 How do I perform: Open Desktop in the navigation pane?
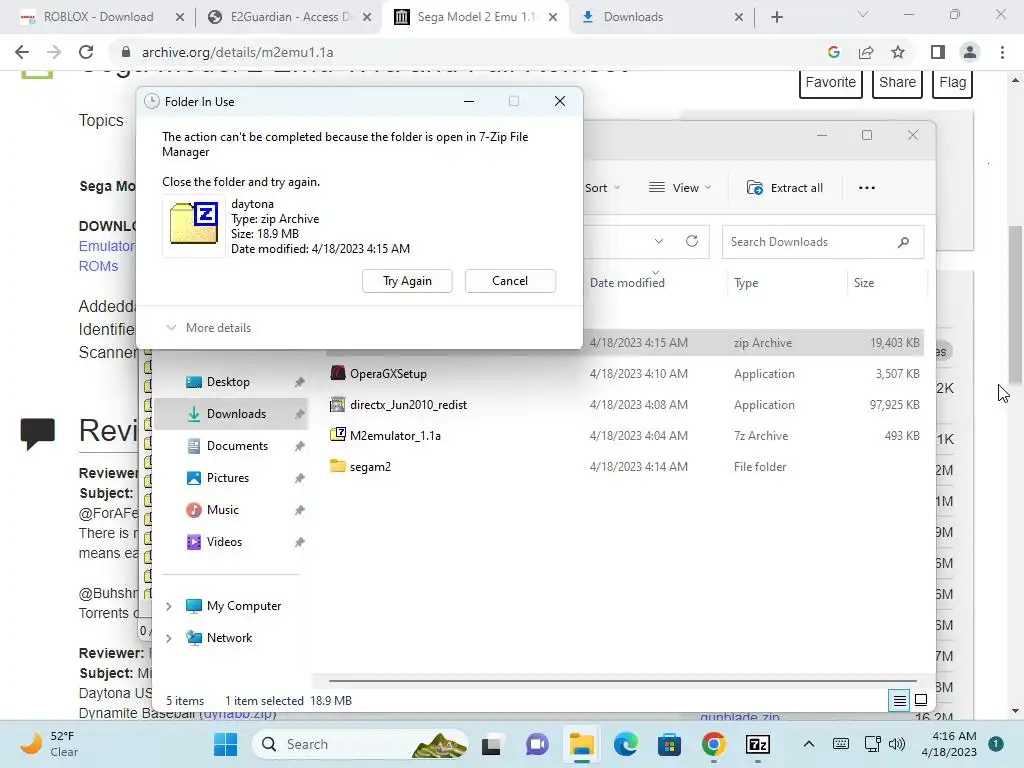tap(228, 382)
